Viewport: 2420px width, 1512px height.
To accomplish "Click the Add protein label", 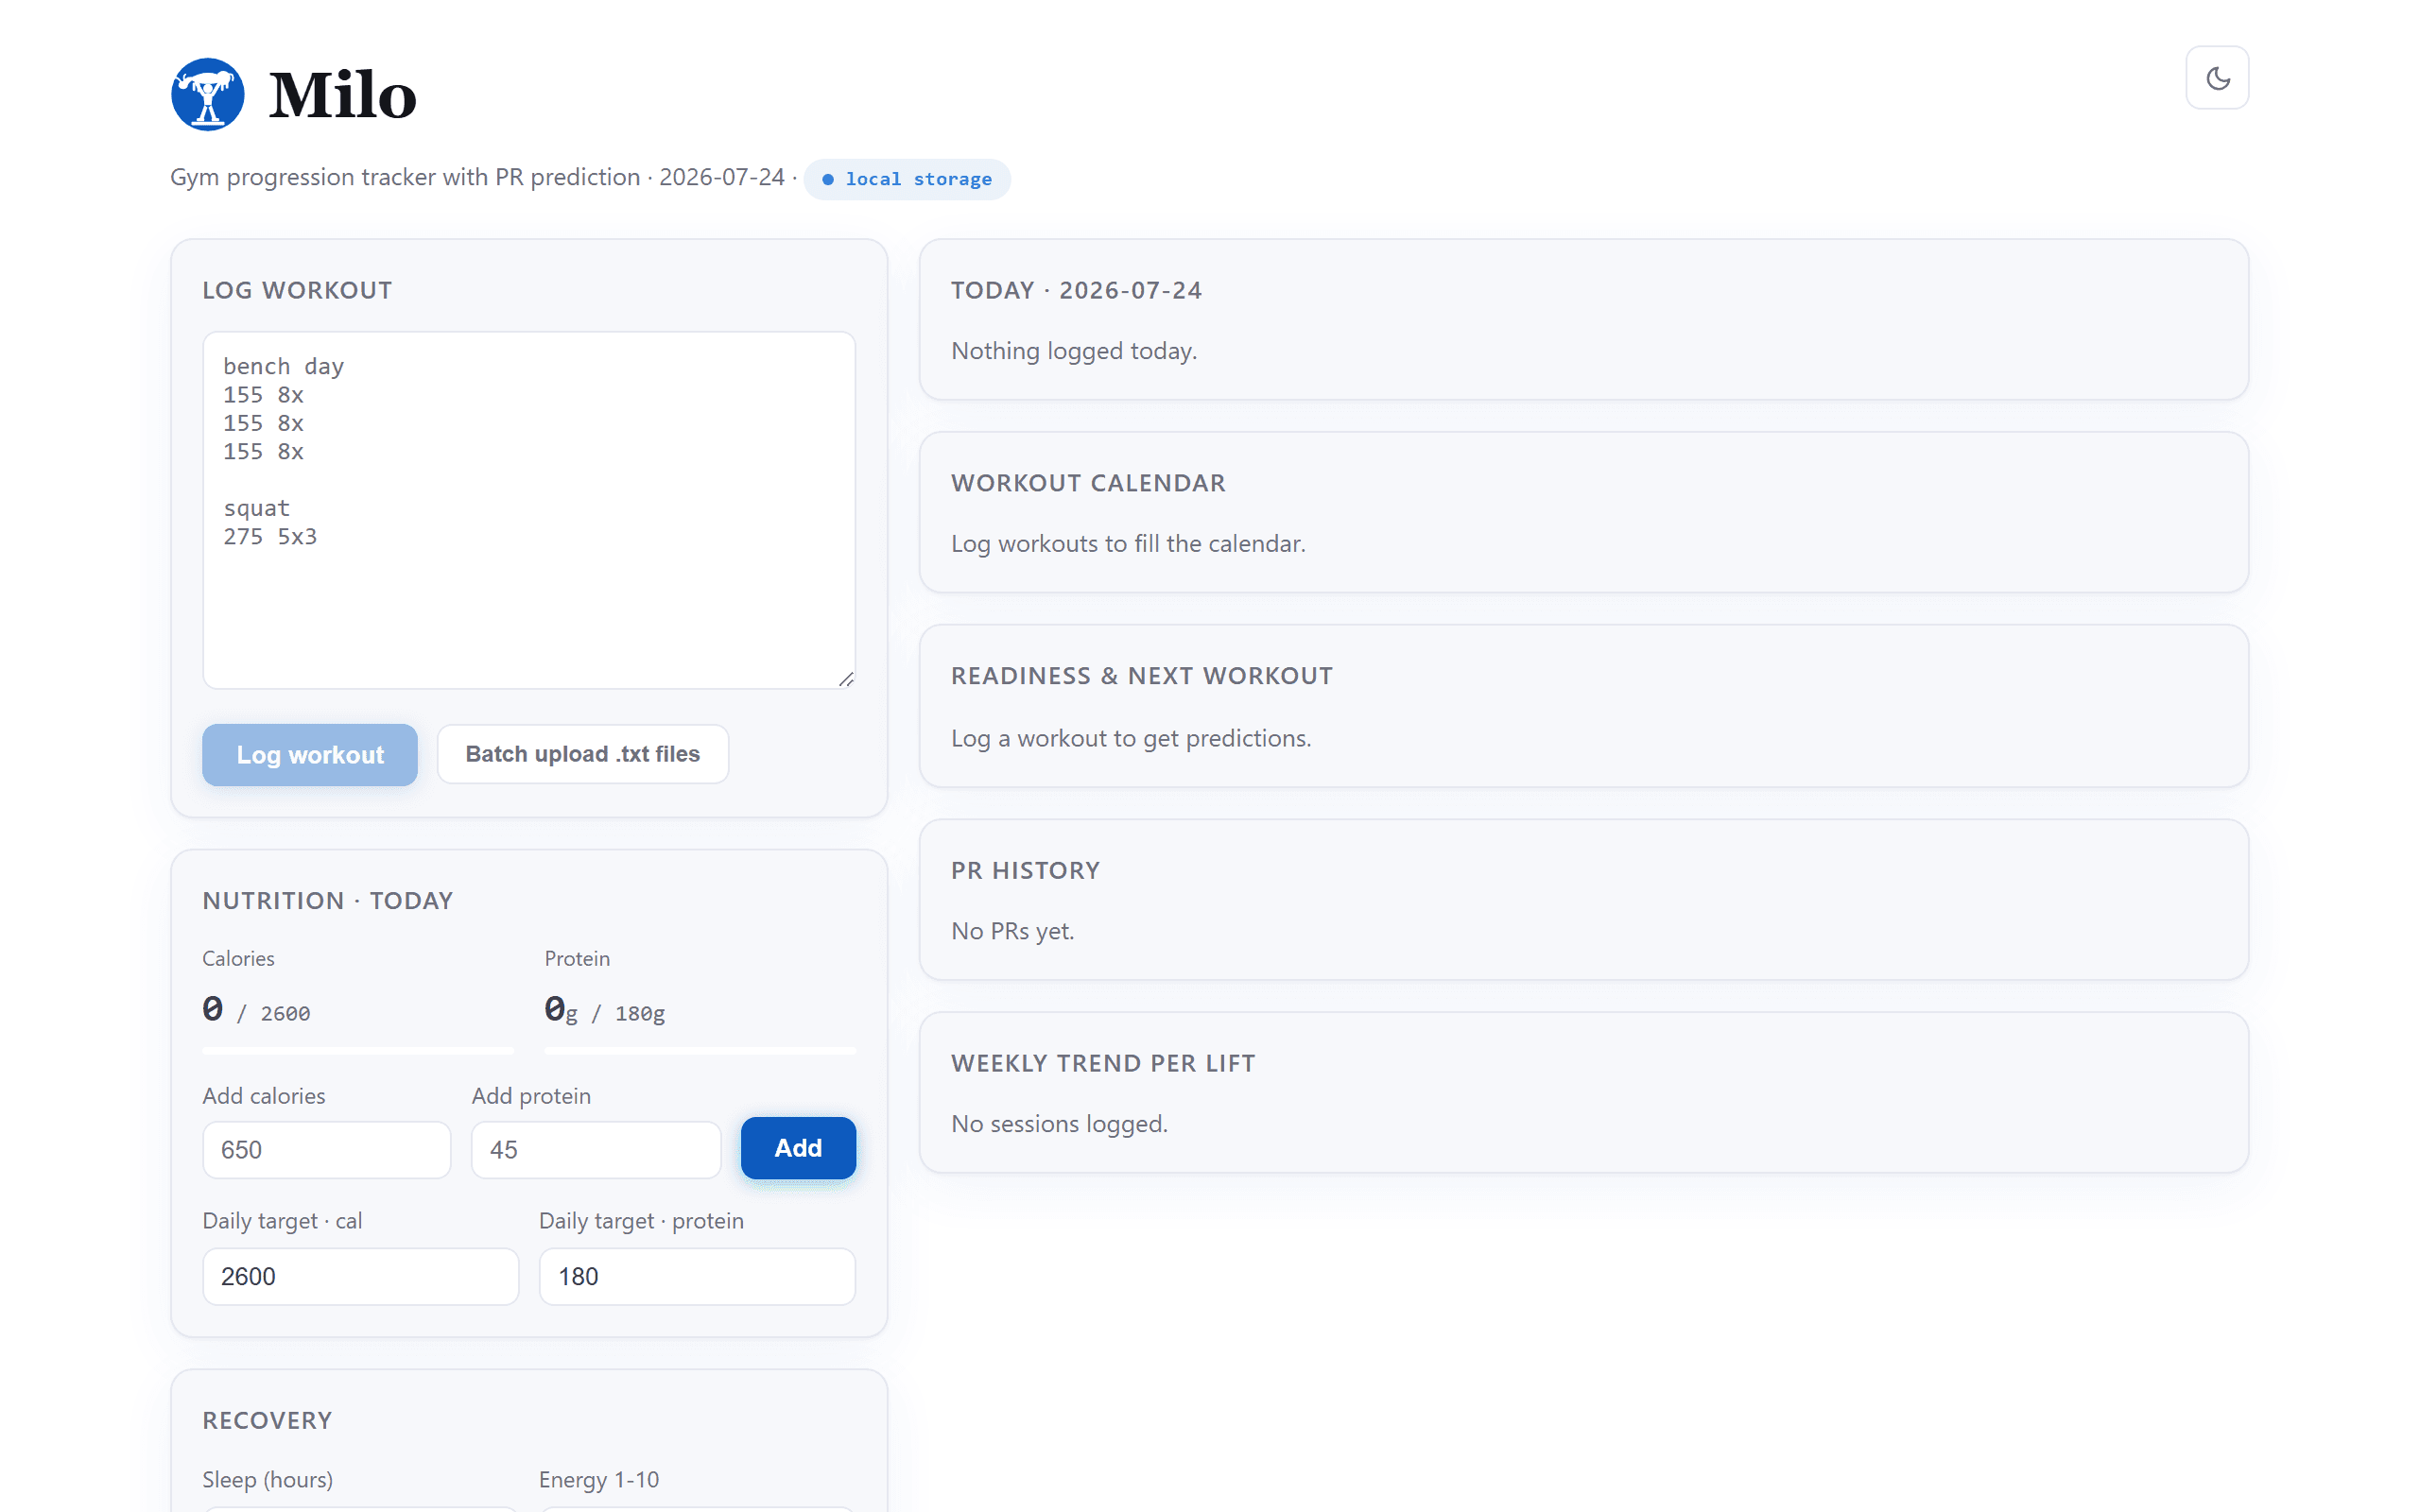I will (x=531, y=1096).
